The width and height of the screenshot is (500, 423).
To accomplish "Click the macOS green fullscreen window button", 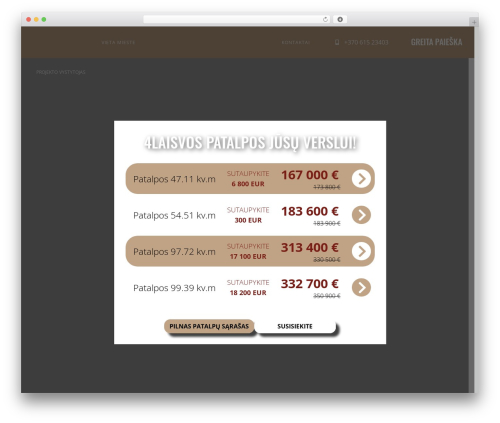I will [44, 19].
